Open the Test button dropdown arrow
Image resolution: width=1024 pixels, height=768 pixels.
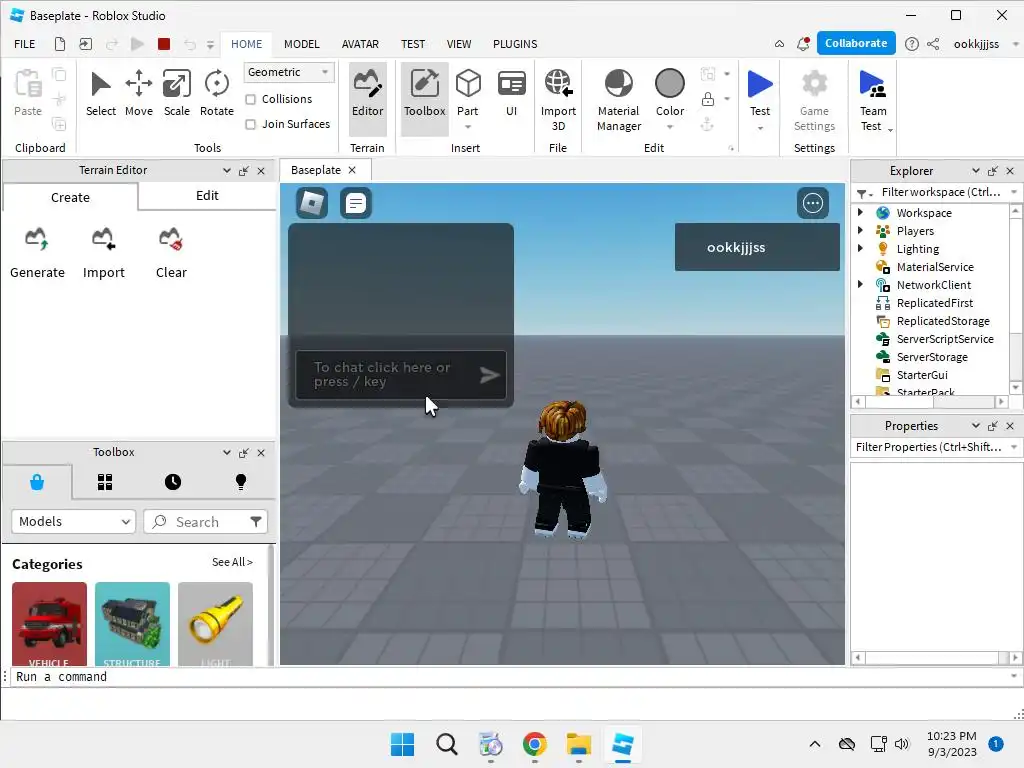point(760,128)
